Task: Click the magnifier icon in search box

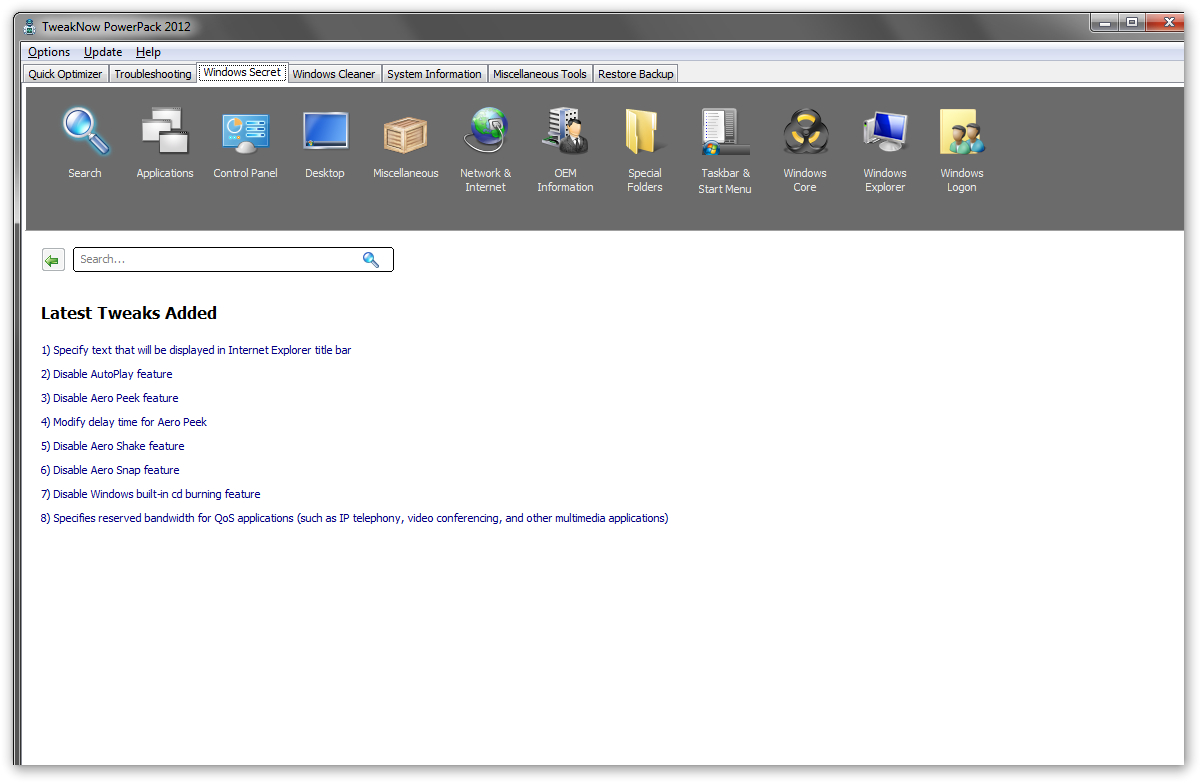Action: [x=371, y=260]
